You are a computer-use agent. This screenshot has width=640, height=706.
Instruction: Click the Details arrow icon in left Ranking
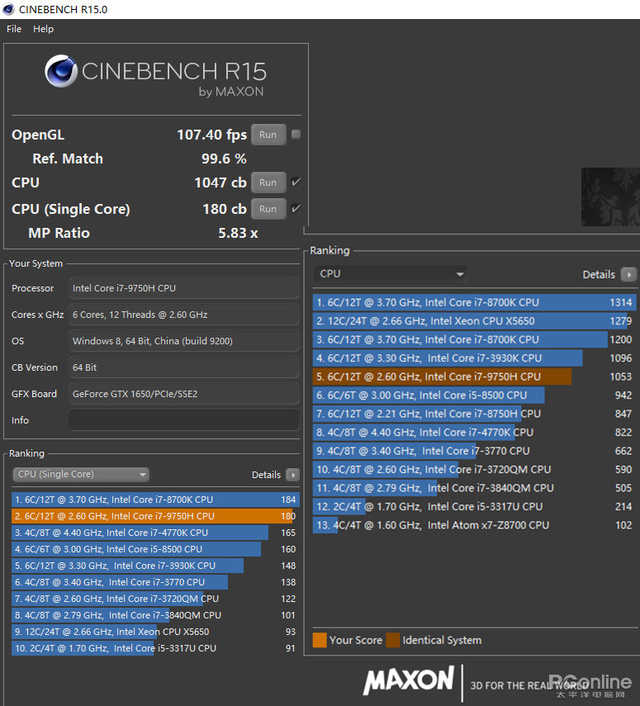coord(292,475)
